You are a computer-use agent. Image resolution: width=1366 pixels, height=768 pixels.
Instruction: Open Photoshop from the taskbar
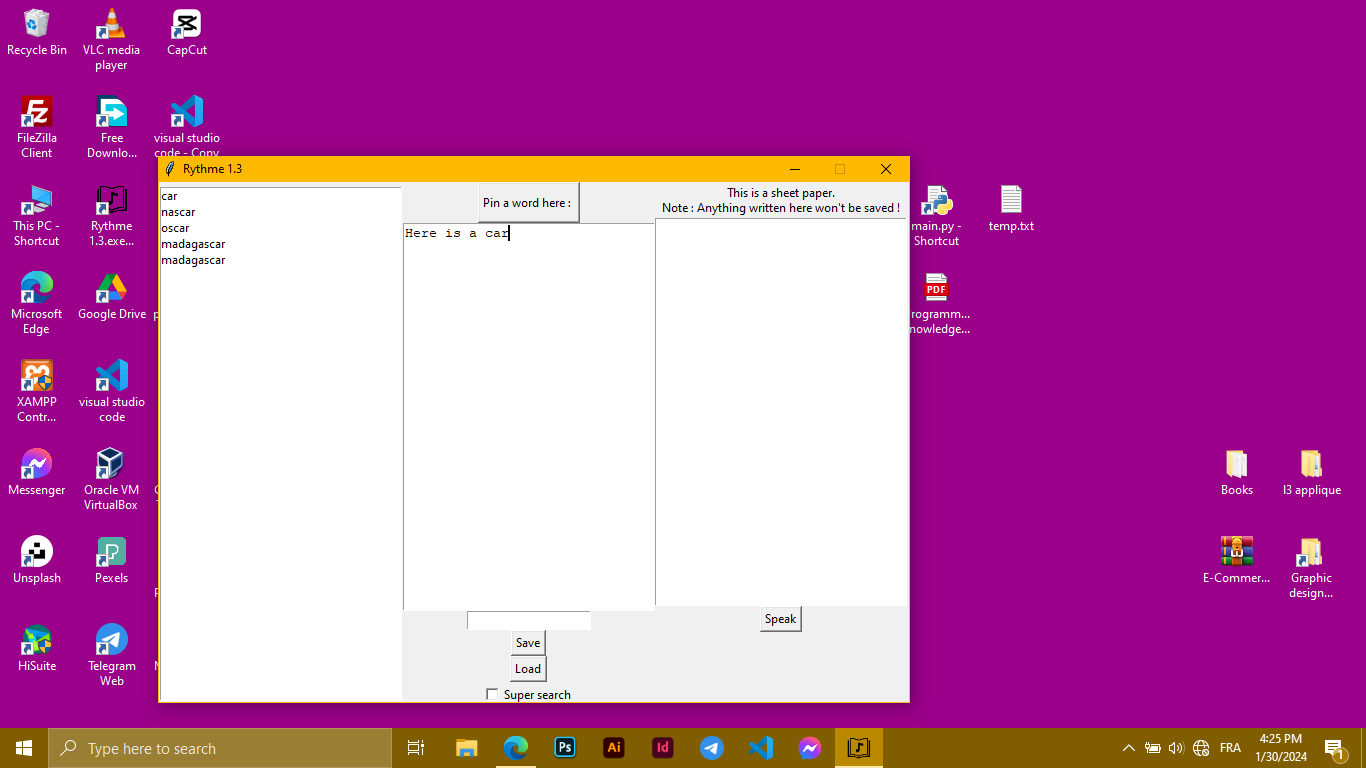click(565, 747)
